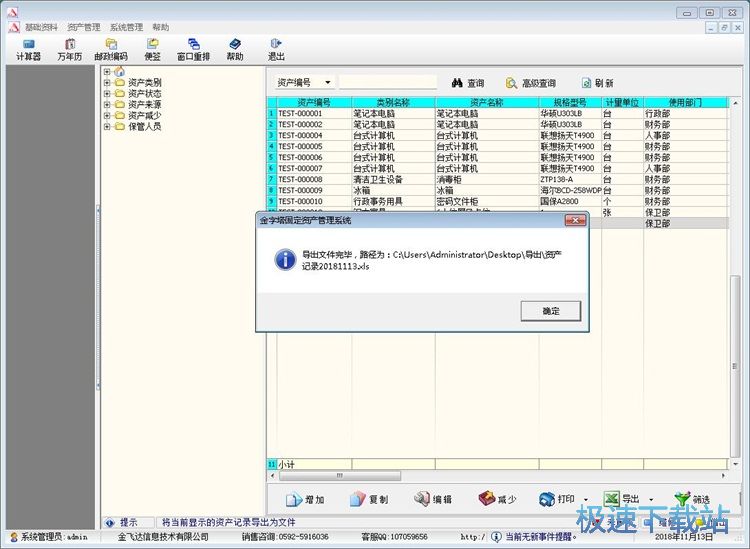
Task: Open the 基础资料 menu
Action: (x=41, y=27)
